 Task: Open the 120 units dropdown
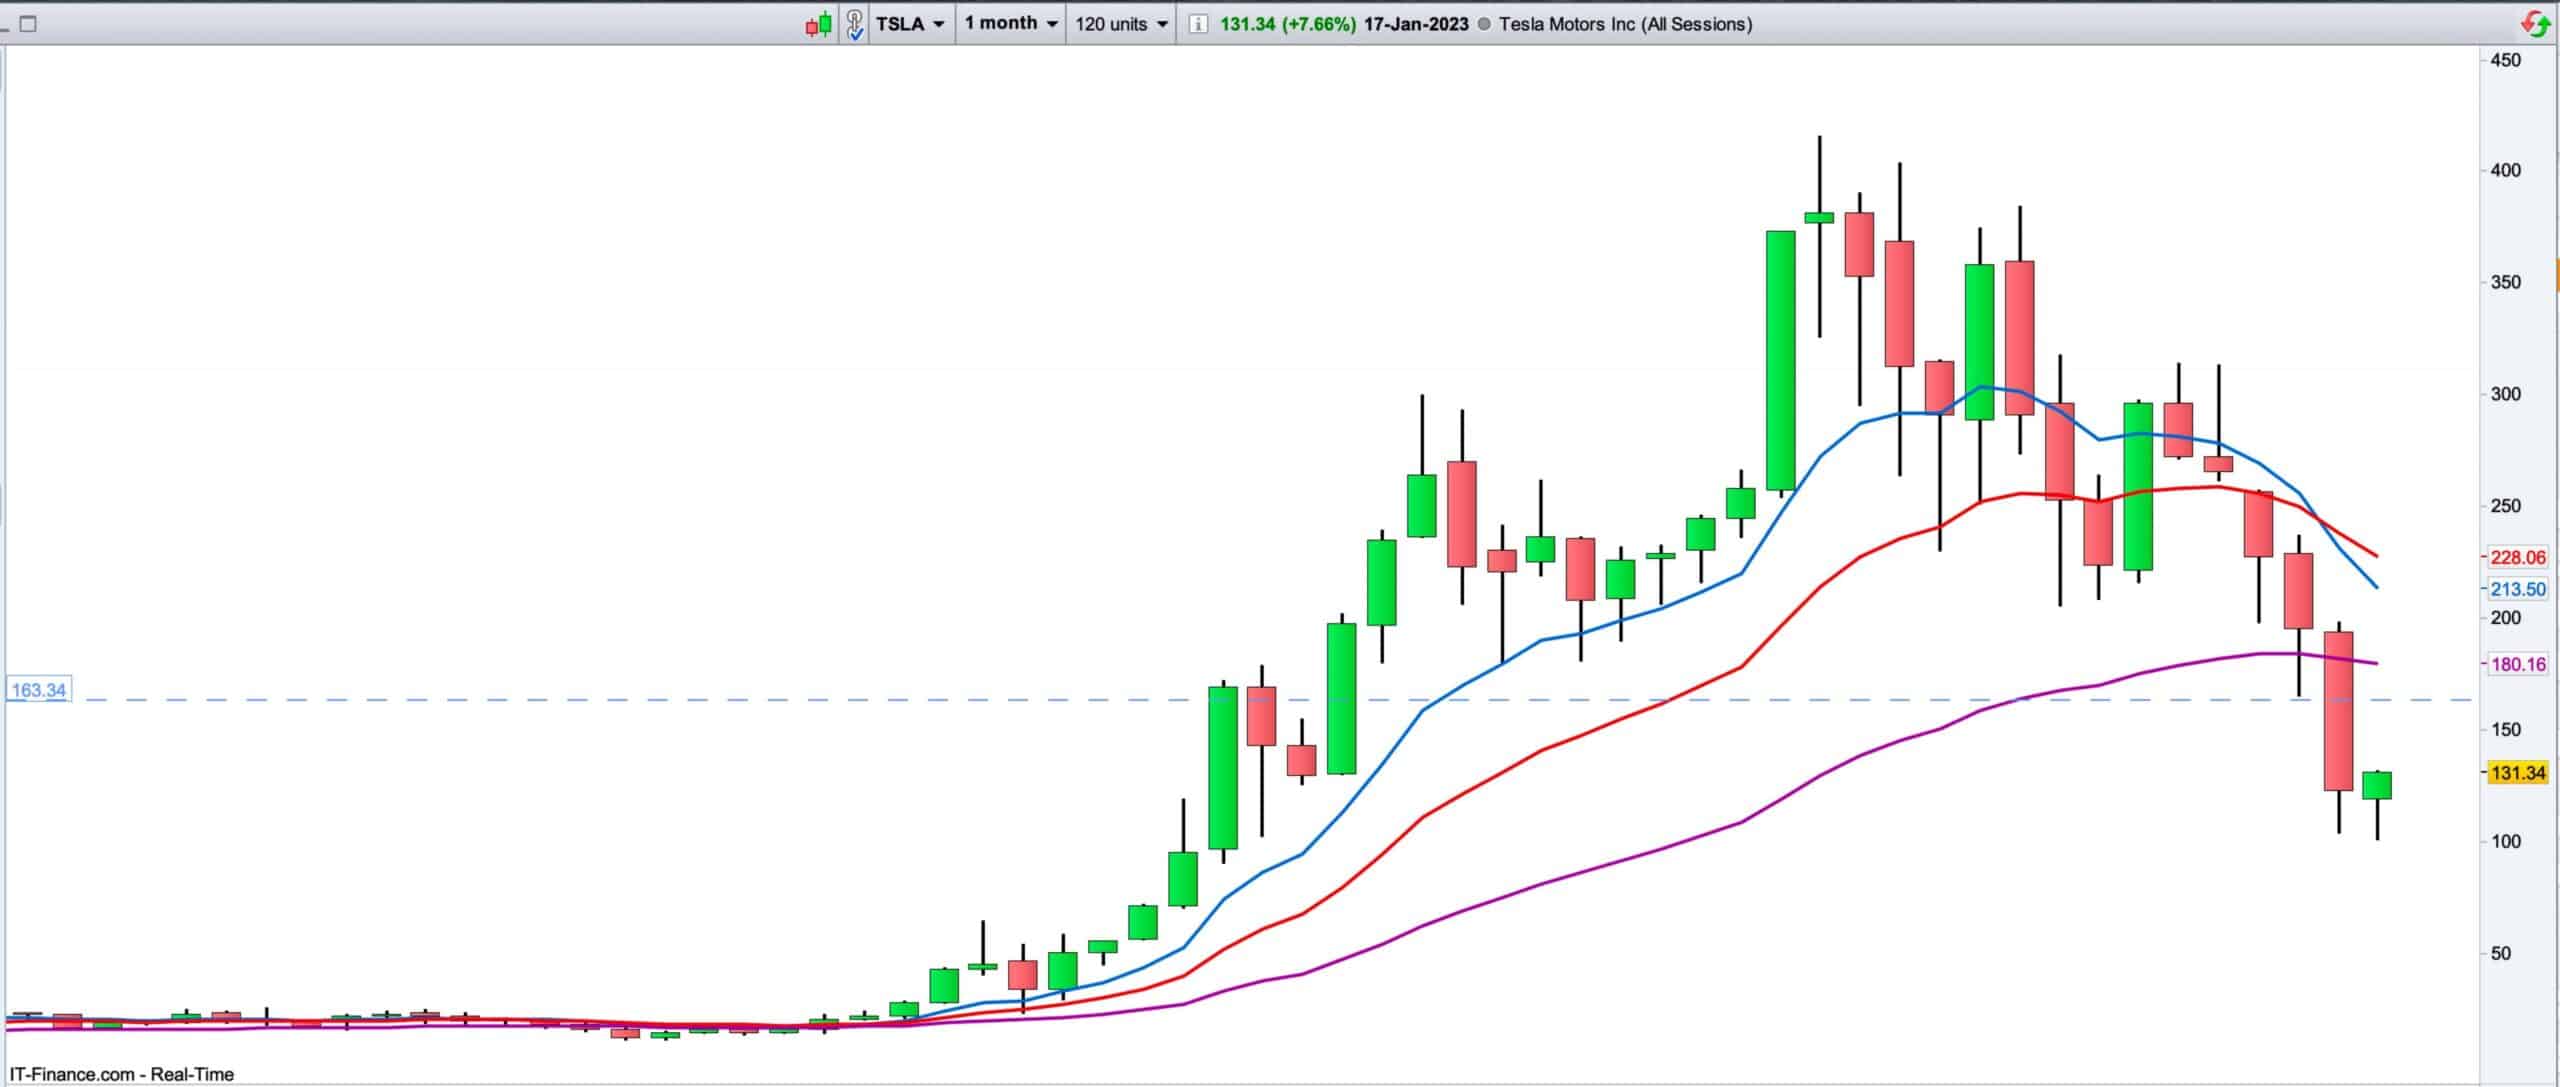click(1120, 24)
